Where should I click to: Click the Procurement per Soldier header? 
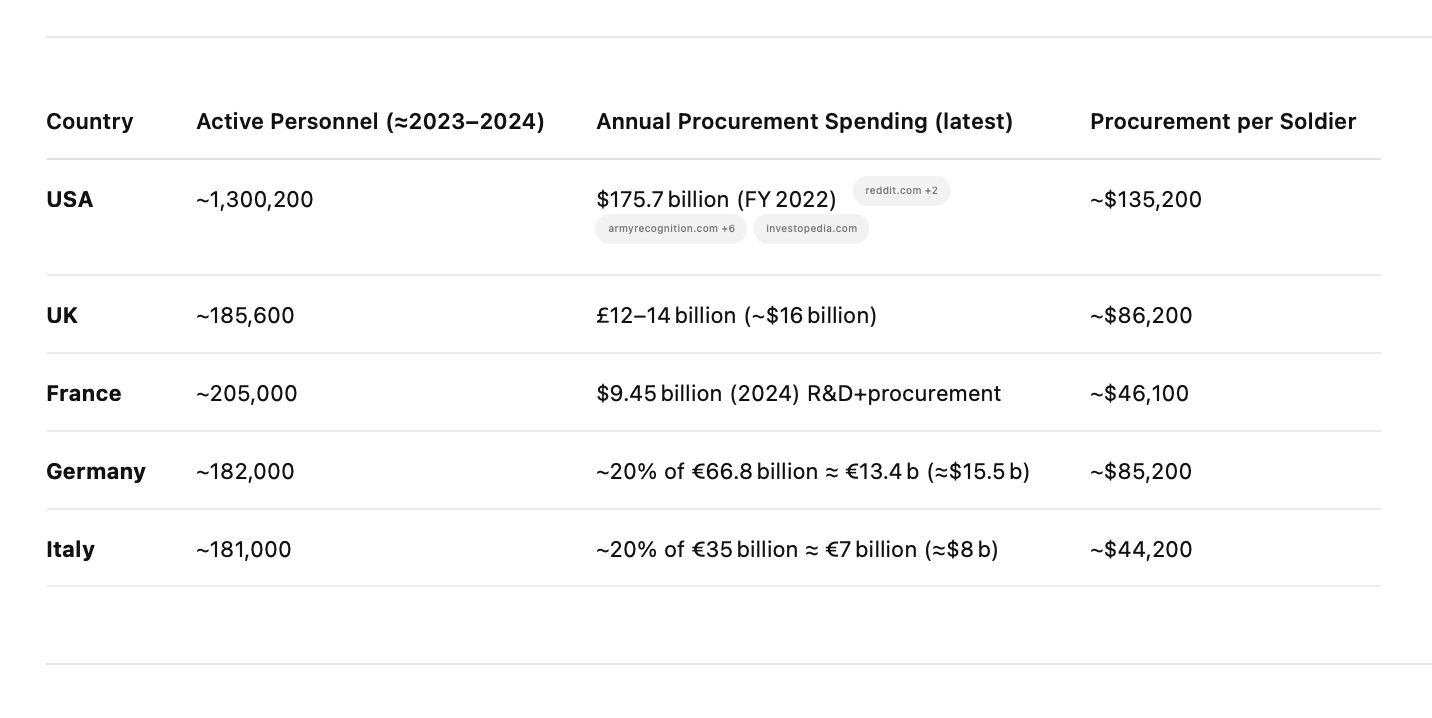click(1223, 121)
